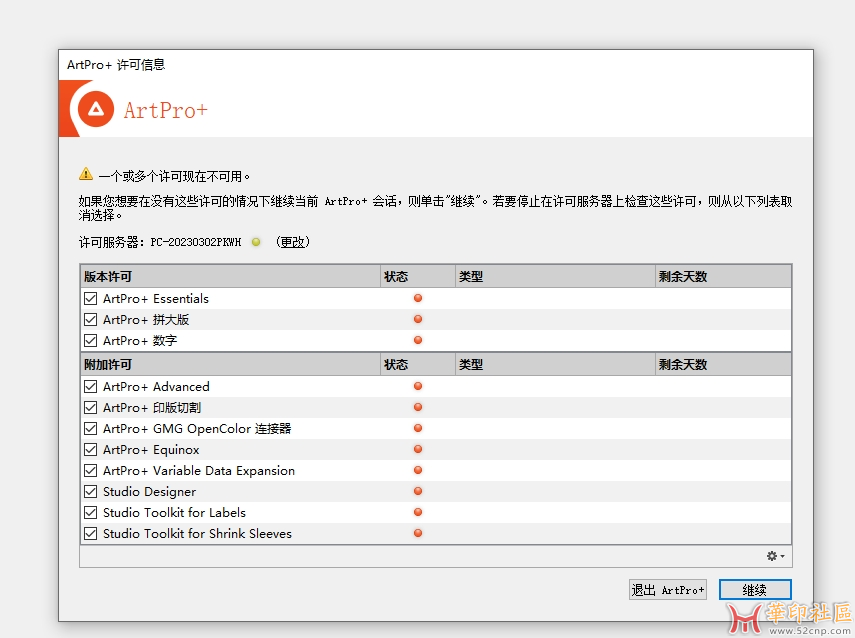This screenshot has height=638, width=855.
Task: Click the server name PC-20230302PKWH
Action: click(196, 242)
